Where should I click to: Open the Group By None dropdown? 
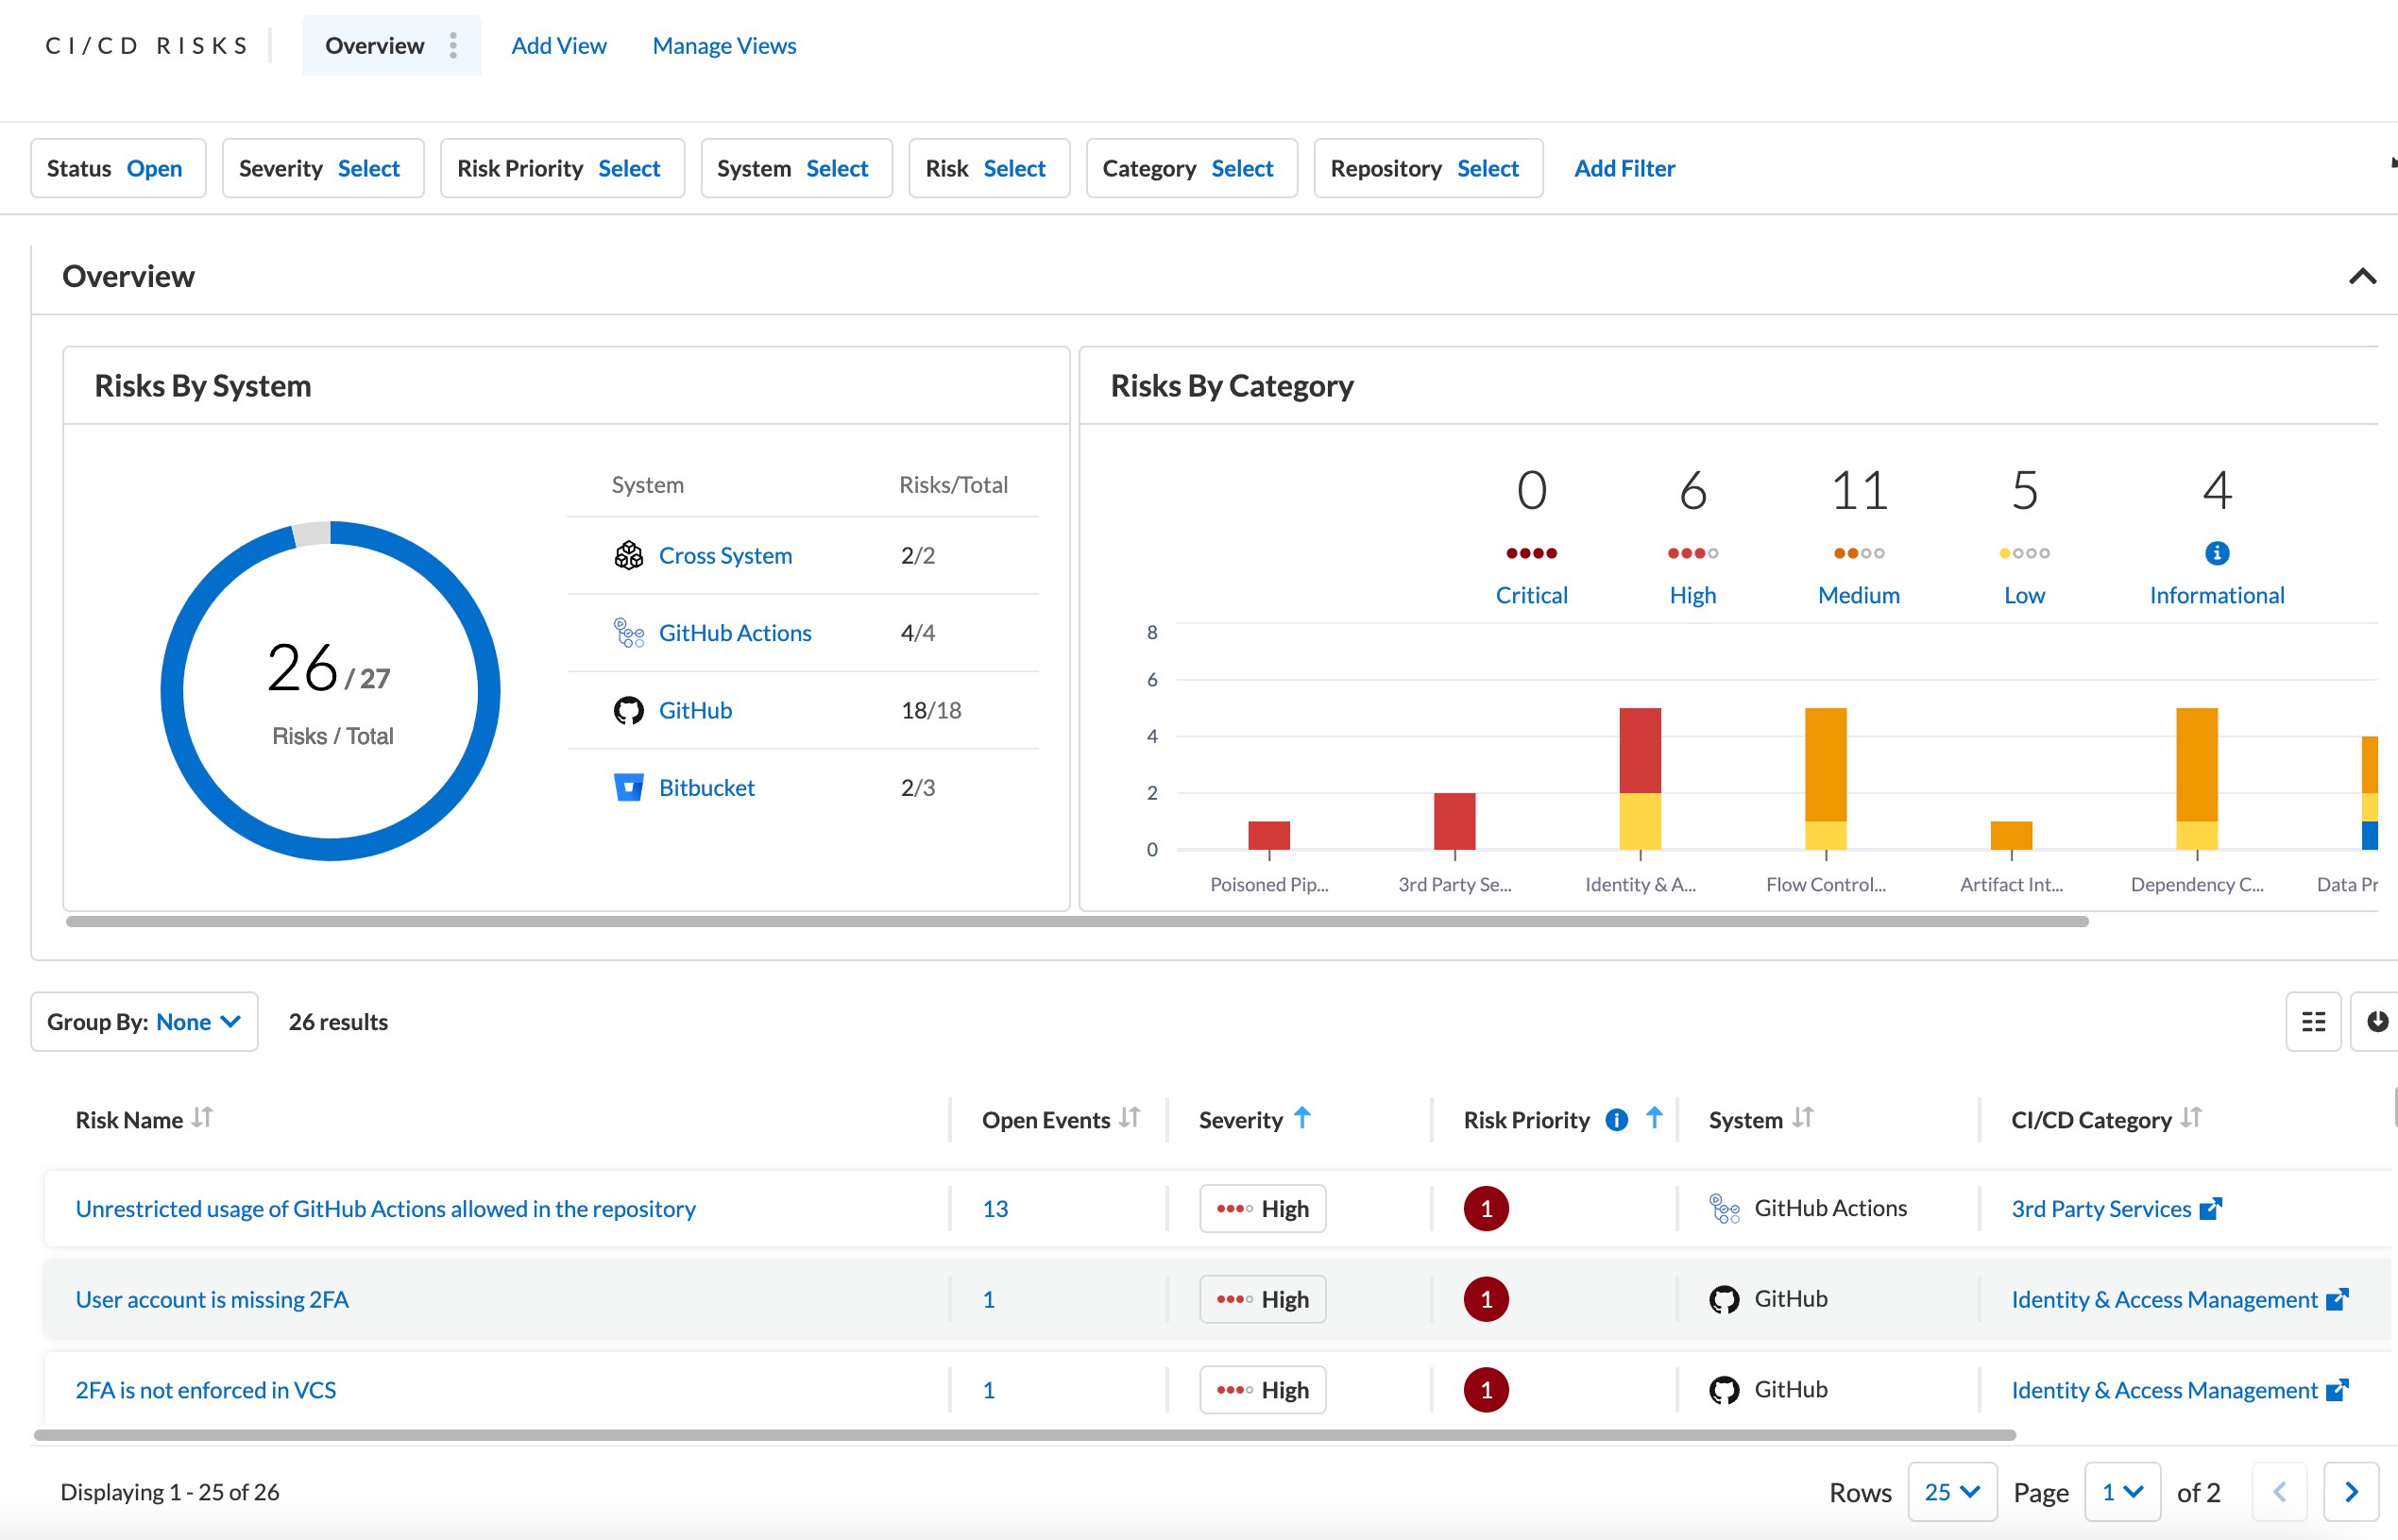[x=145, y=1022]
